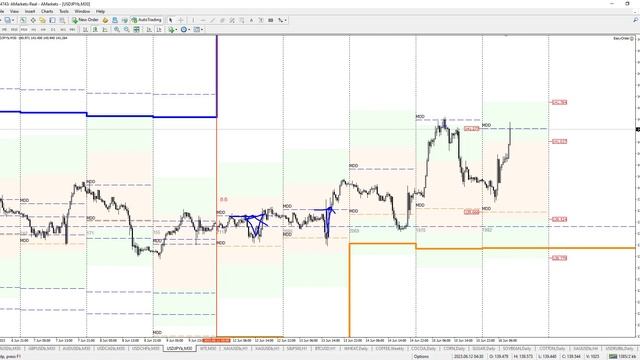Switch to the SOYBEAN Daily chart tab

tap(517, 349)
